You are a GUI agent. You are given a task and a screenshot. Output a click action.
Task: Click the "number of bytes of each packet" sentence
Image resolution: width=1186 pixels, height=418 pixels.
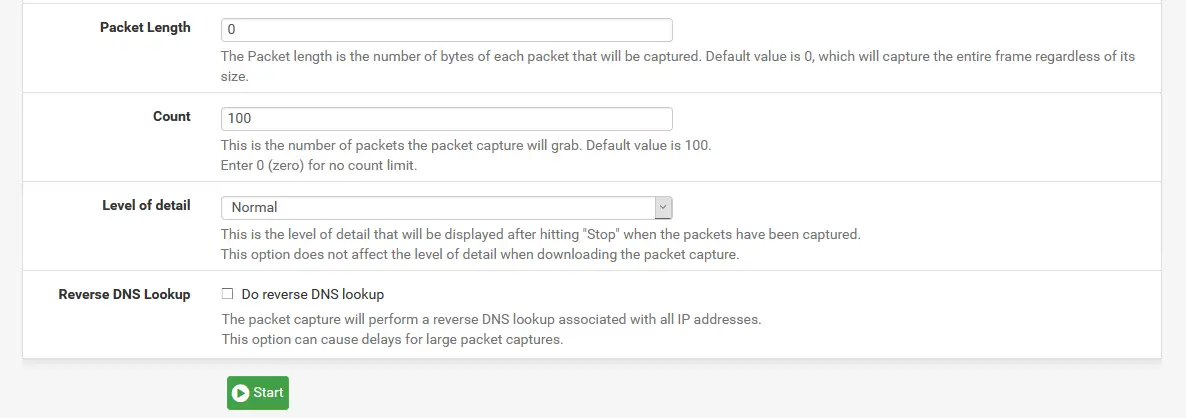tap(460, 57)
